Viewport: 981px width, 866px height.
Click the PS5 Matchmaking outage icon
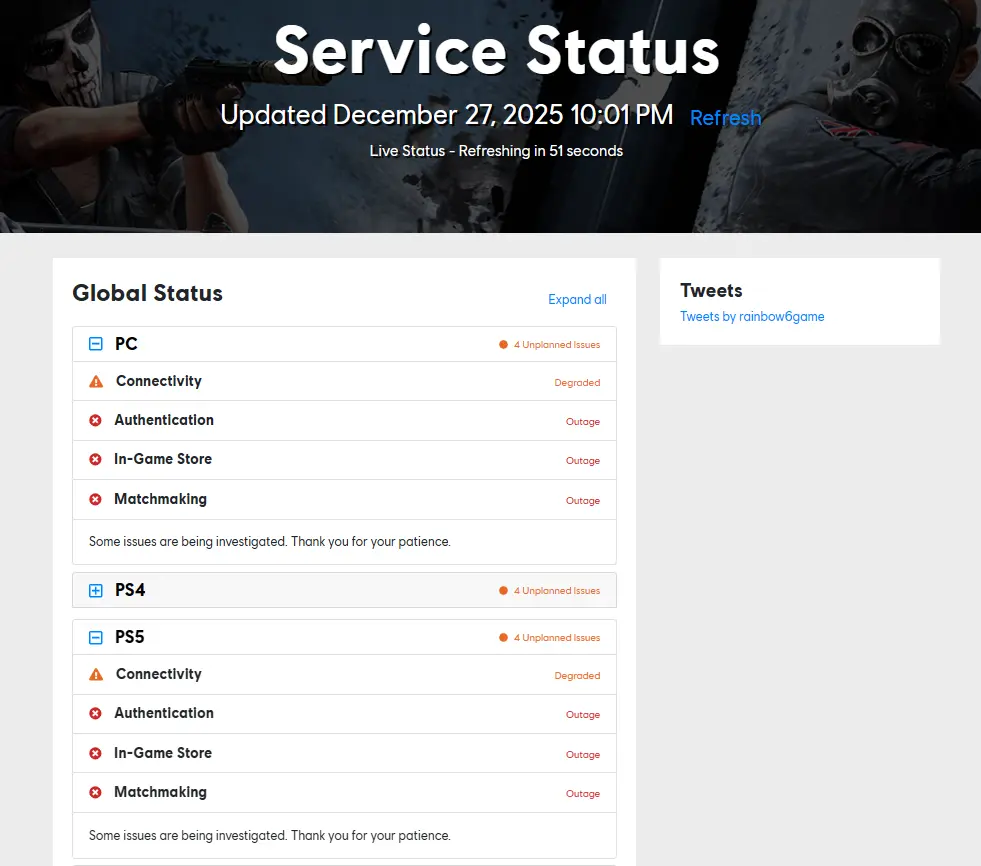[96, 792]
